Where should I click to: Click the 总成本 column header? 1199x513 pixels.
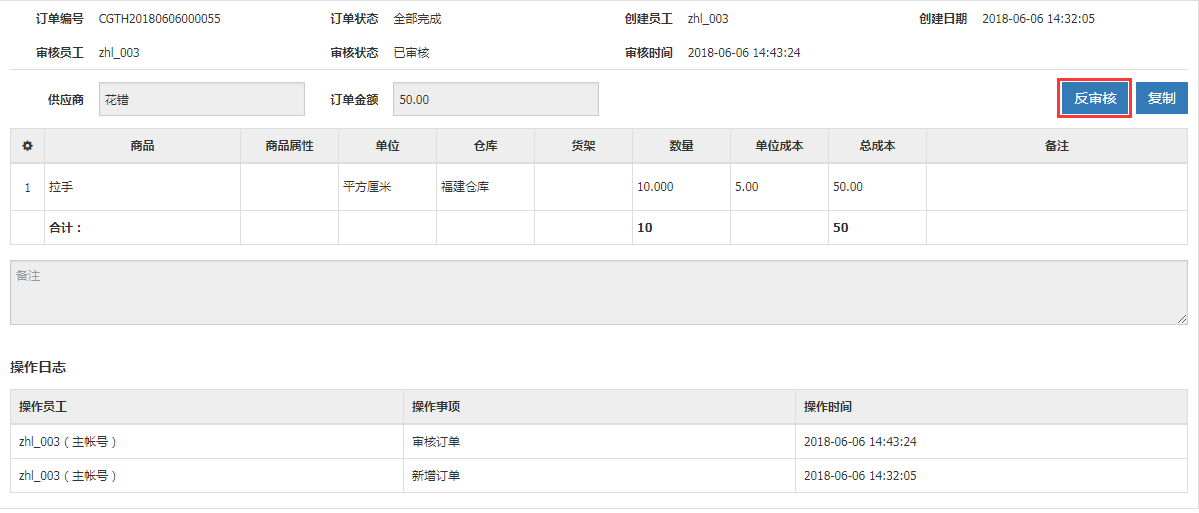tap(876, 145)
